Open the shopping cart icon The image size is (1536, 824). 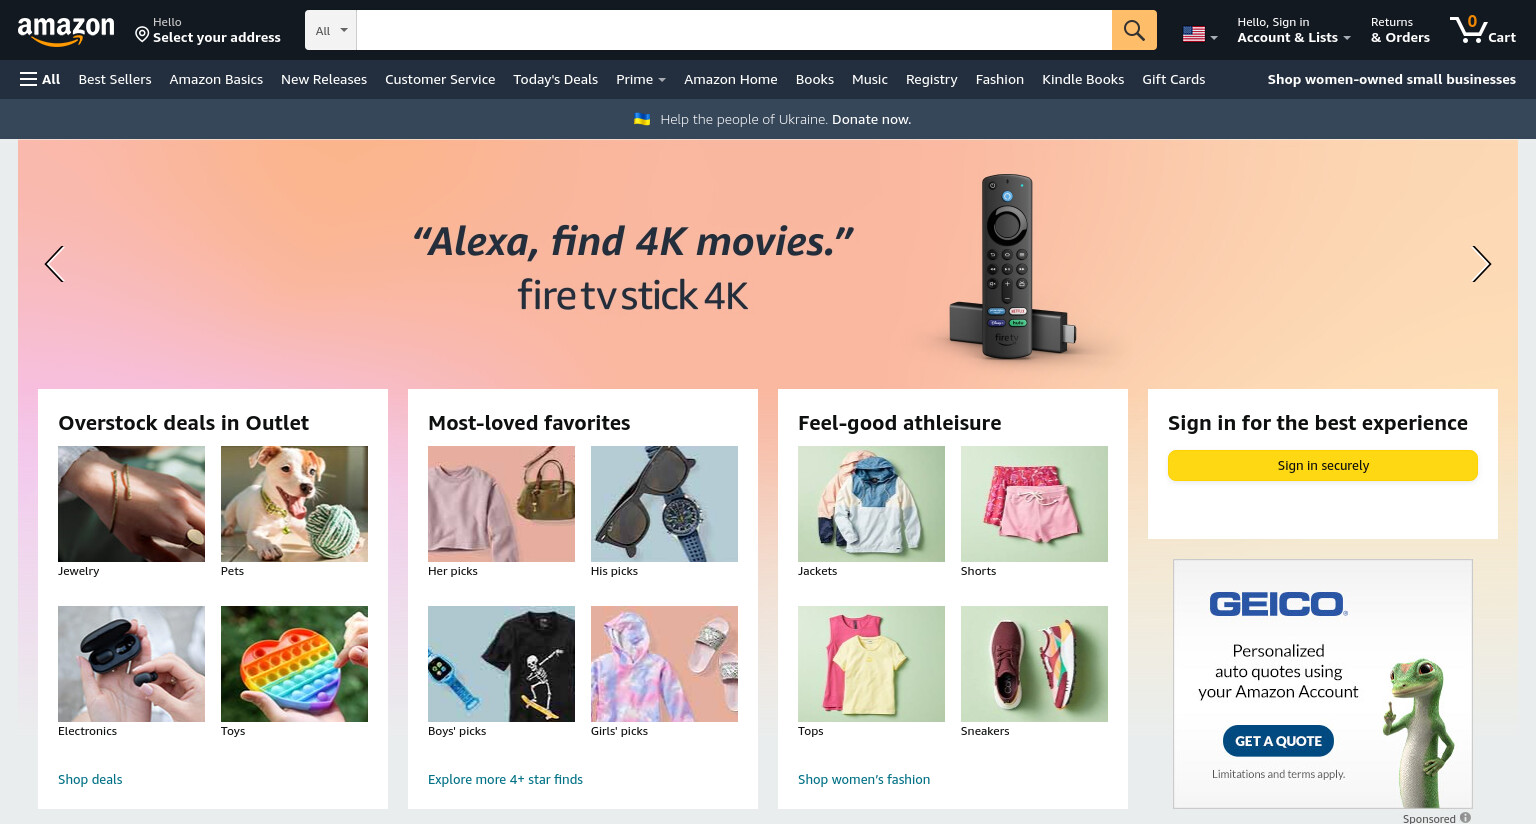1483,29
